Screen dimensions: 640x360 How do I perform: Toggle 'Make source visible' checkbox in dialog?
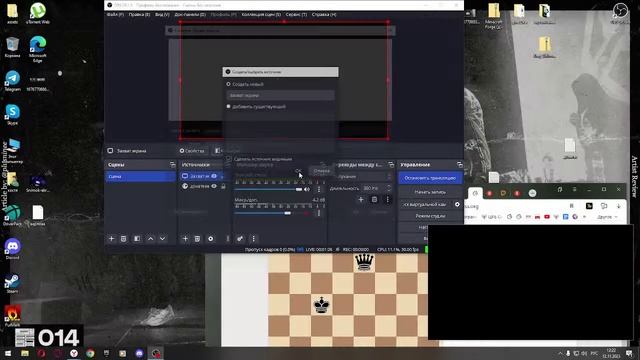pyautogui.click(x=229, y=159)
